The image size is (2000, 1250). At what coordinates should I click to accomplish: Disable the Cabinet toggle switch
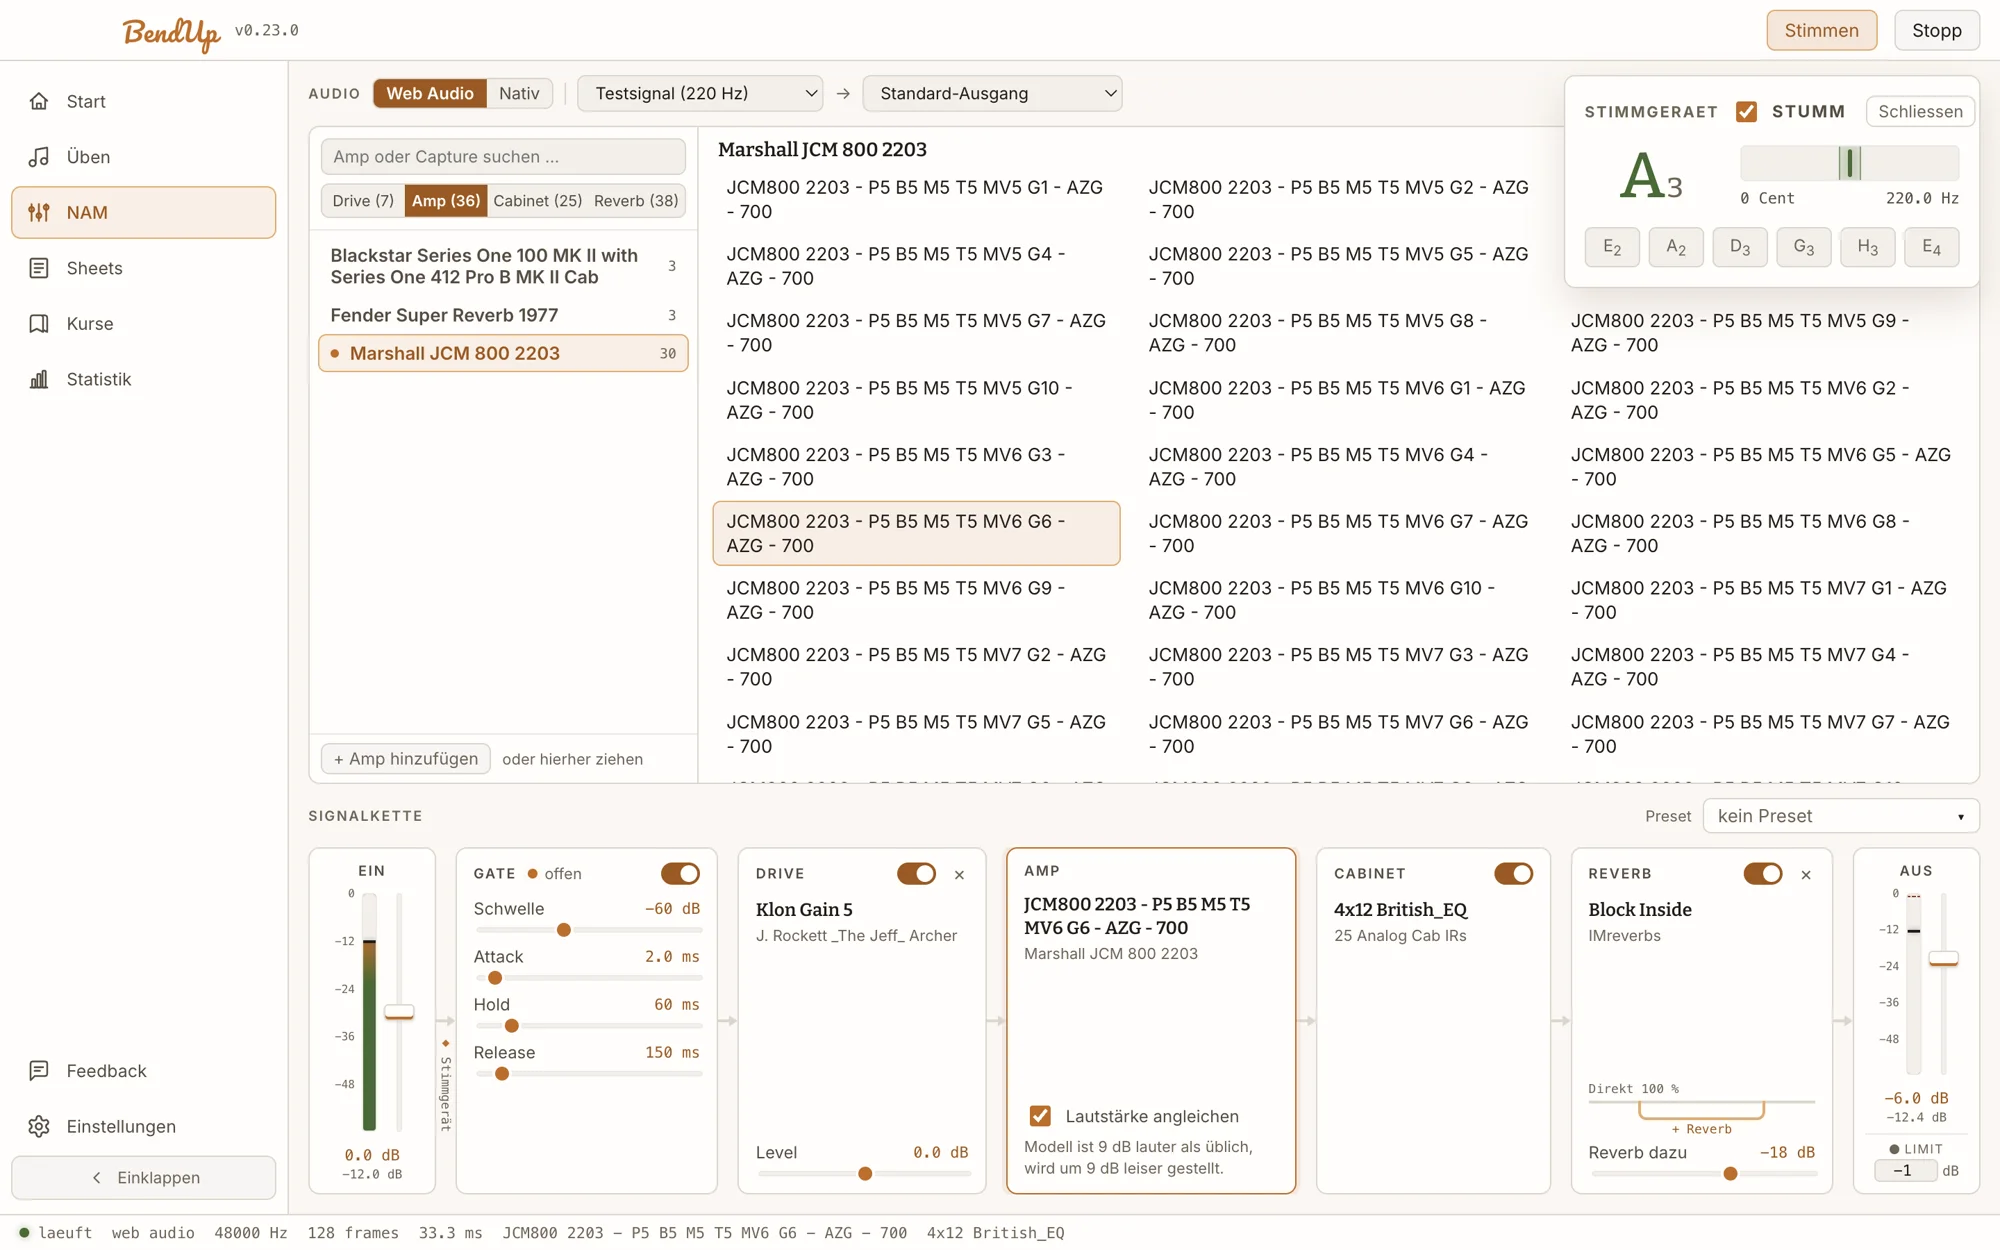tap(1513, 874)
